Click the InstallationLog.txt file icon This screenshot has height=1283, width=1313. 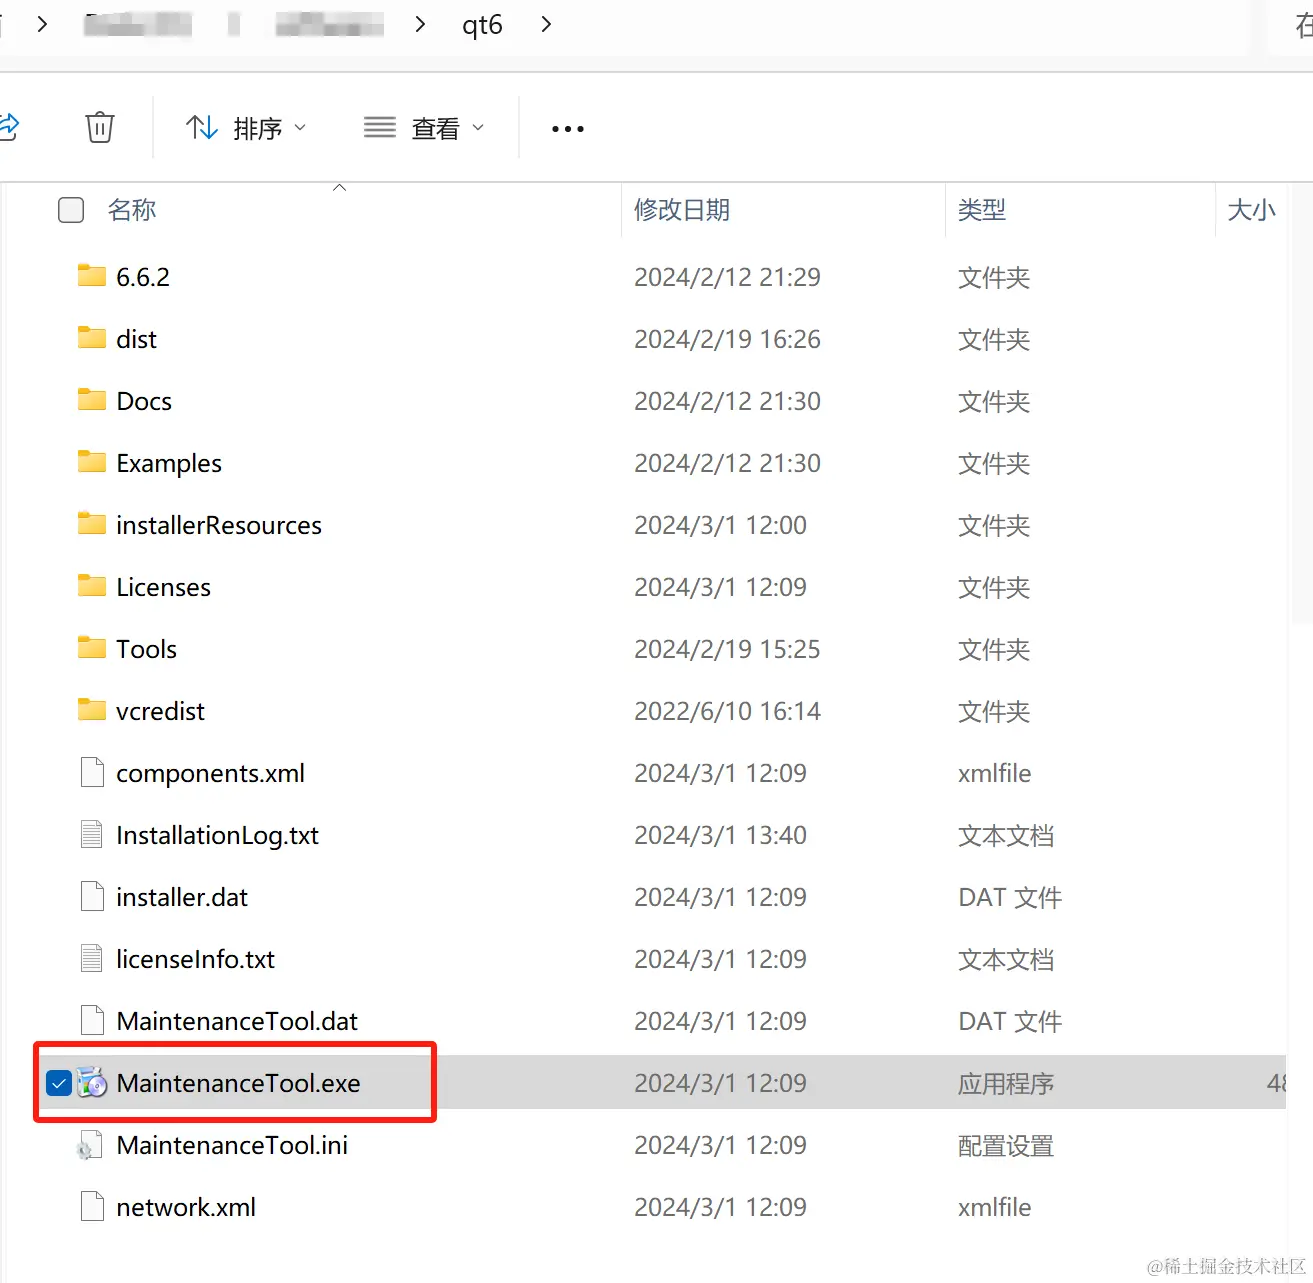click(x=92, y=835)
